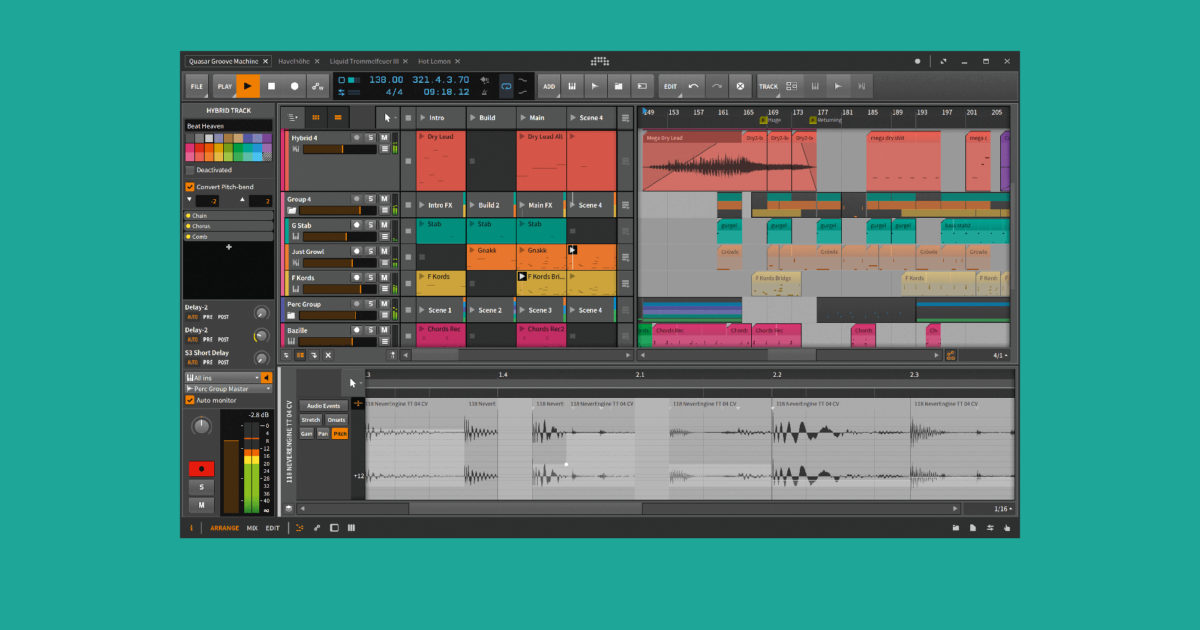The height and width of the screenshot is (630, 1200).
Task: Mute the Just Growl track
Action: (x=384, y=251)
